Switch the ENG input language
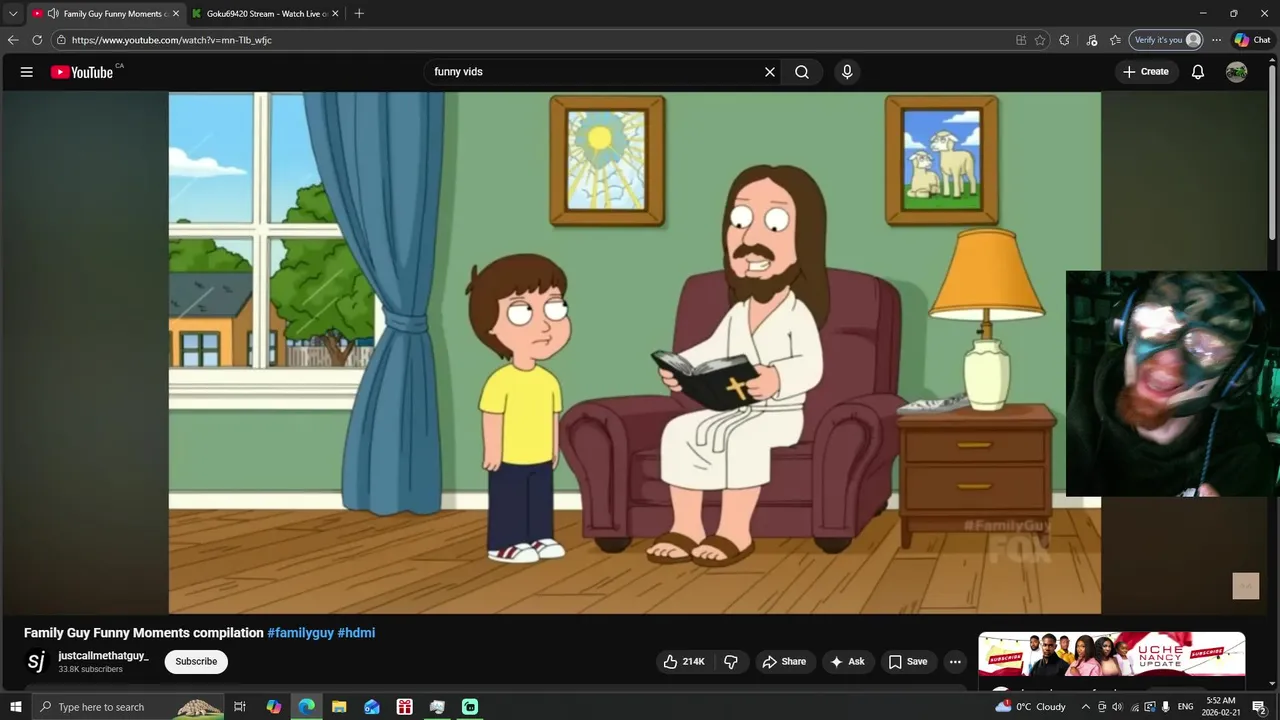The height and width of the screenshot is (720, 1280). [x=1186, y=707]
